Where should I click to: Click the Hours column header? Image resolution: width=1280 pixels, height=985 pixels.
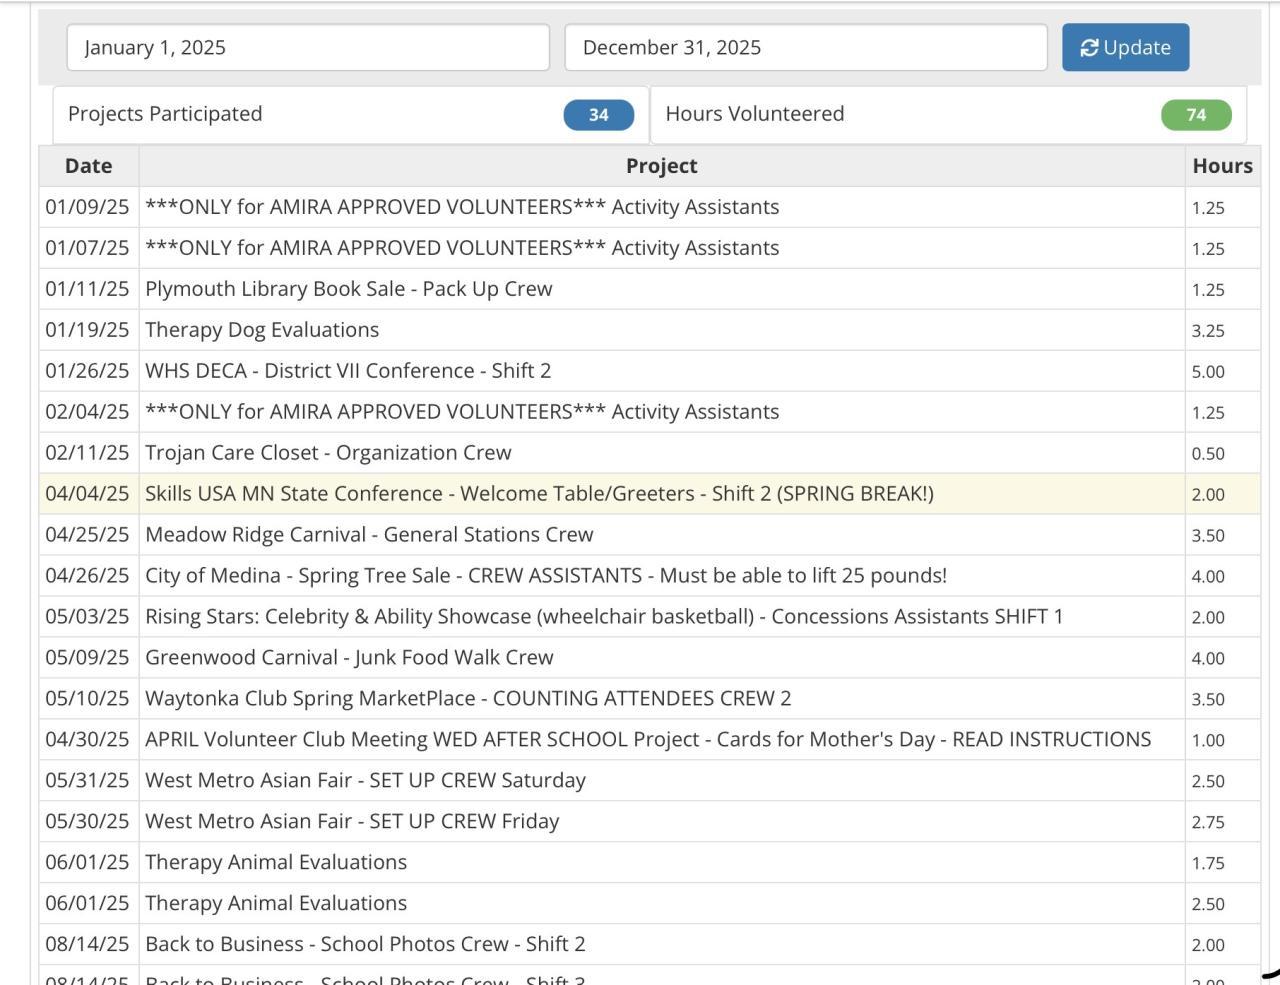1222,166
